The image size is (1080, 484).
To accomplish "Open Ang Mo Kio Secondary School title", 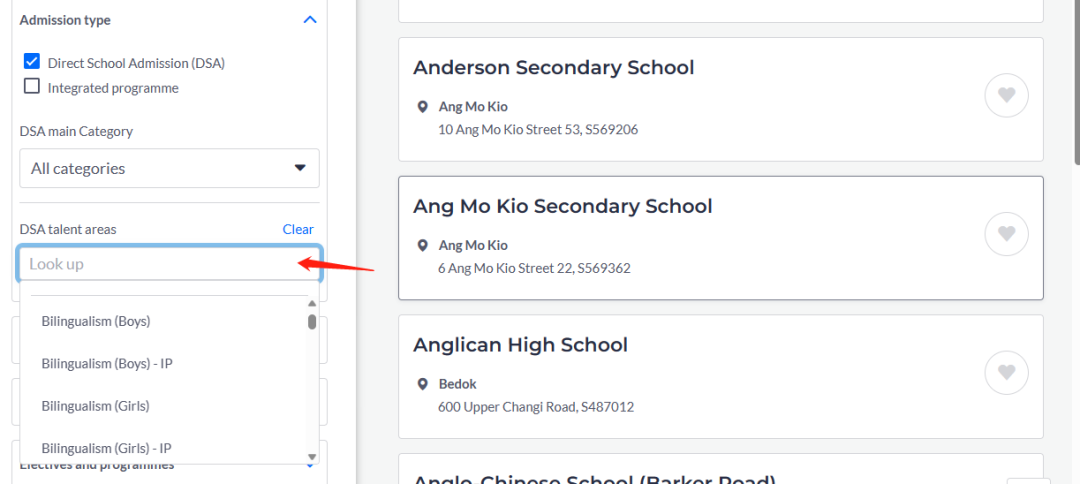I will click(563, 206).
